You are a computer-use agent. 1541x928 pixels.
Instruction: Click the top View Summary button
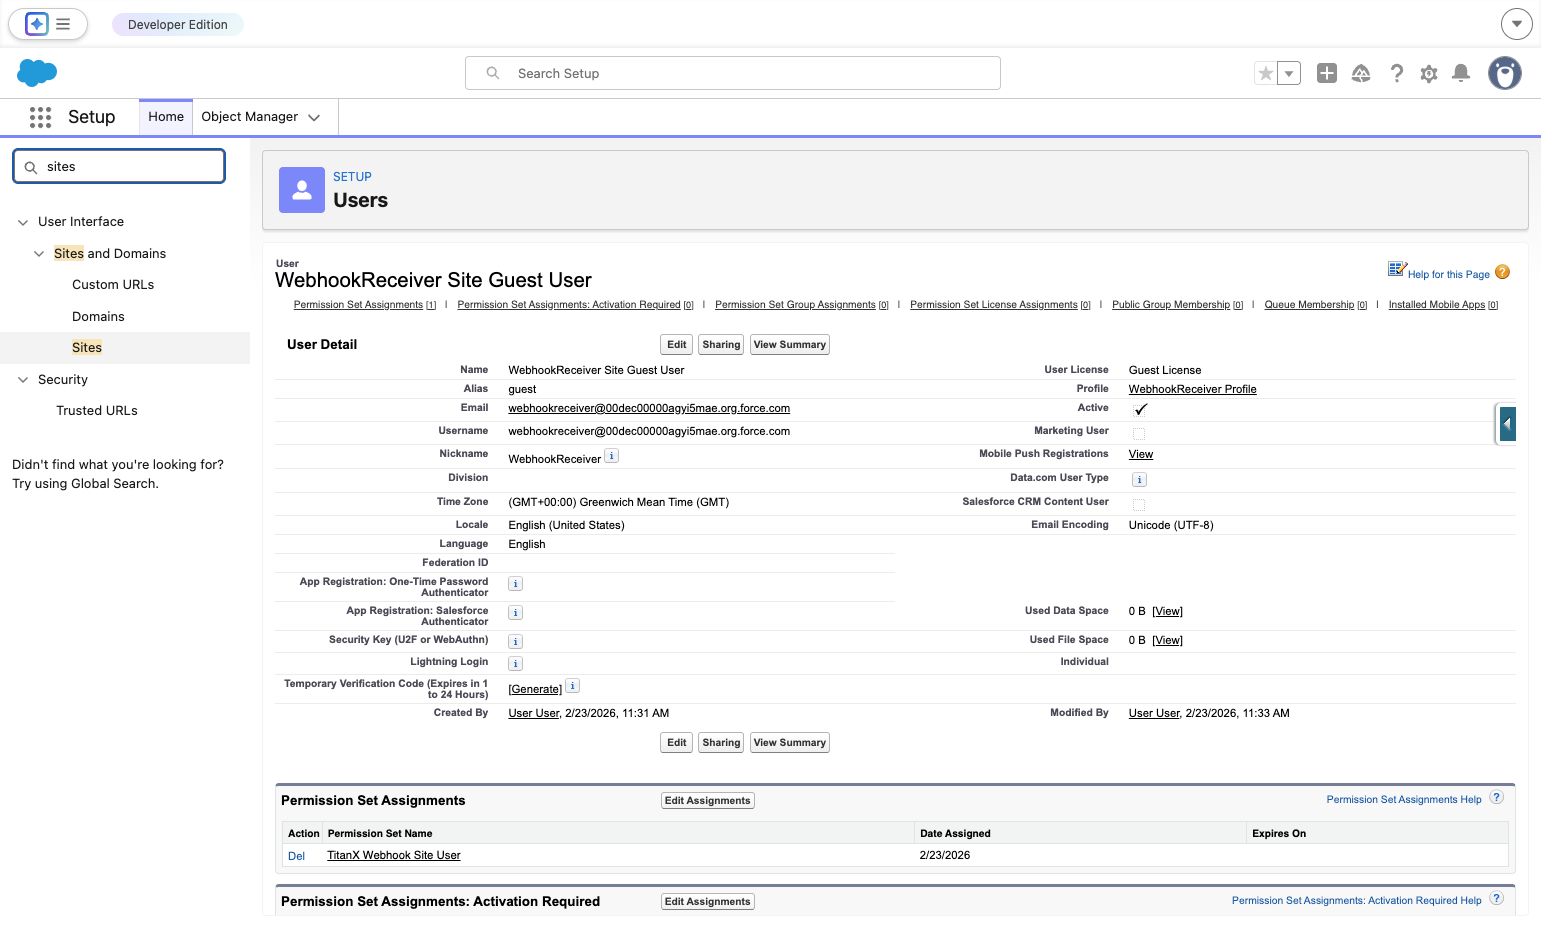coord(790,345)
